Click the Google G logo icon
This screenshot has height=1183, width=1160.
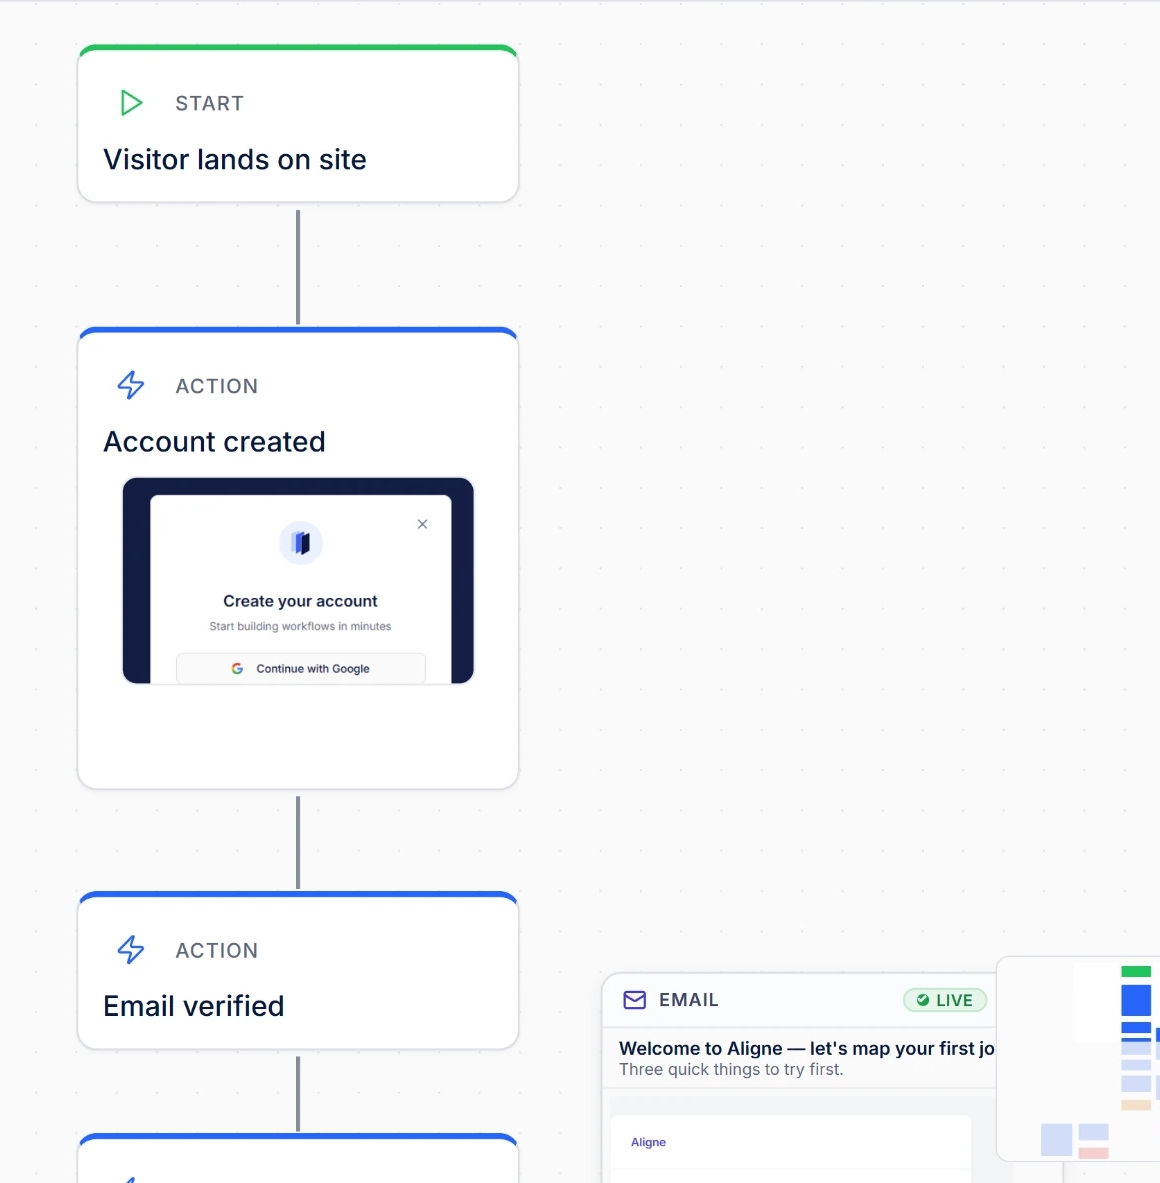[x=238, y=668]
